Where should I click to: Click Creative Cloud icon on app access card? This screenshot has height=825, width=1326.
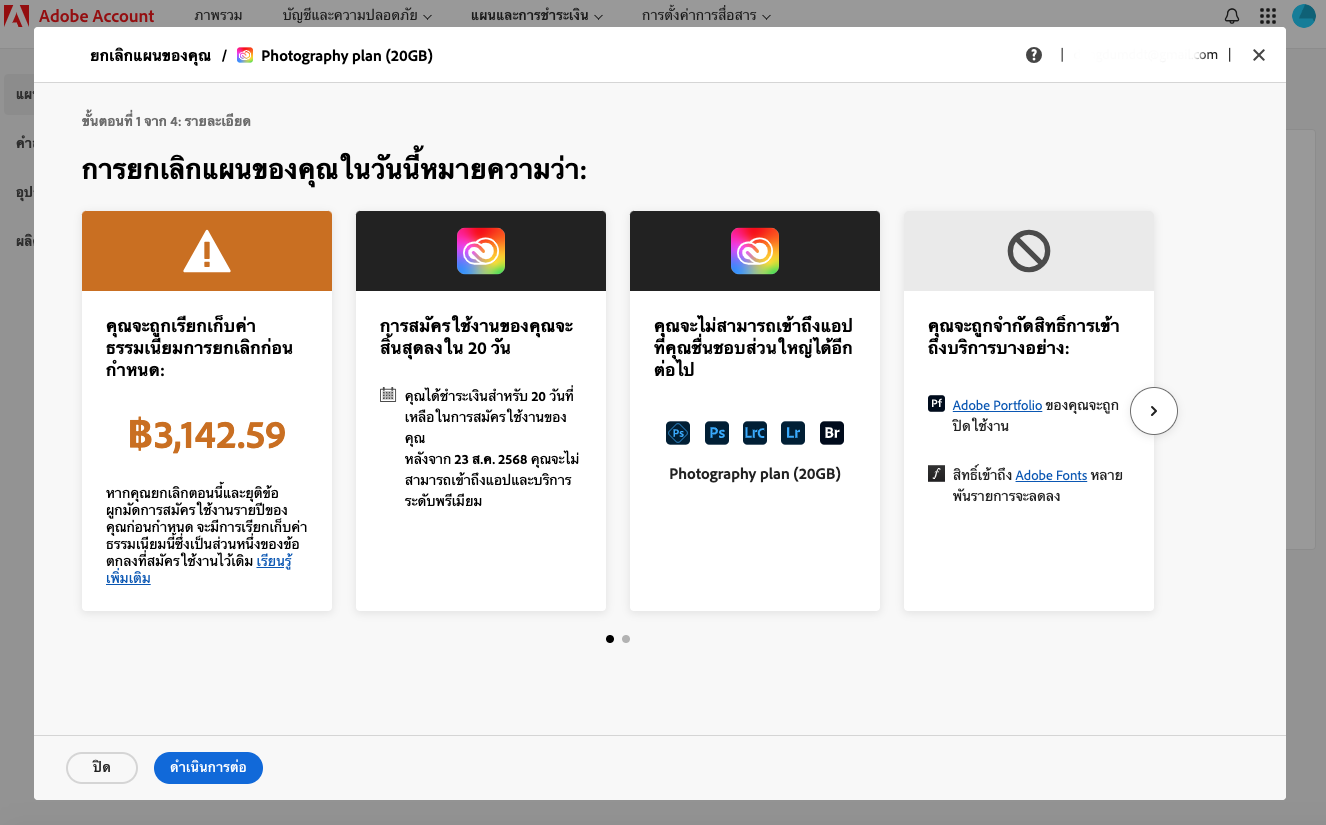[755, 251]
